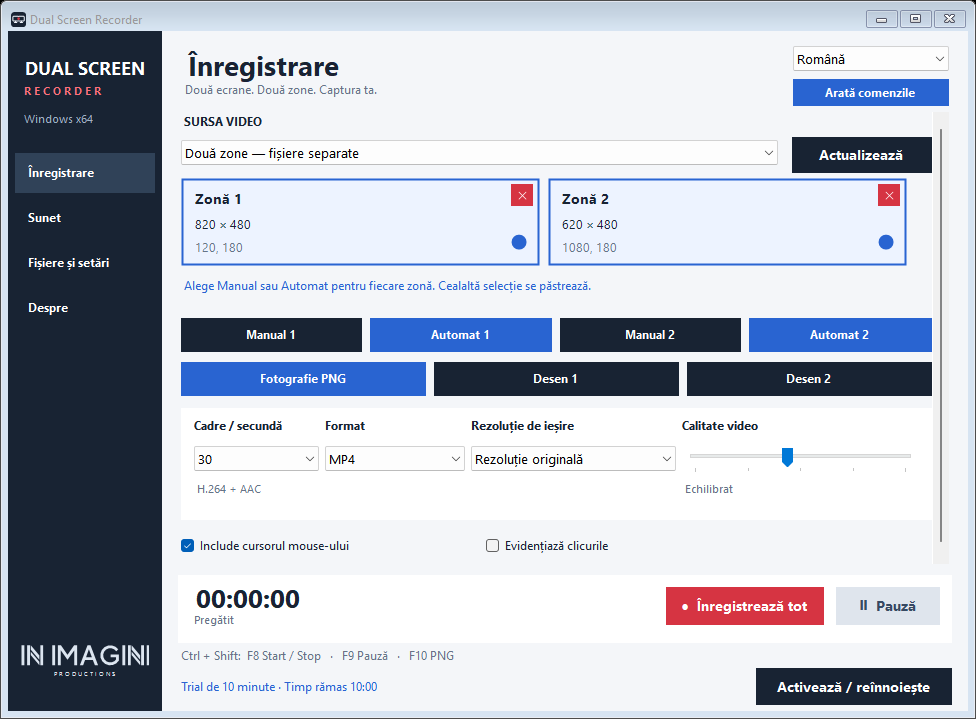This screenshot has height=719, width=976.
Task: Select the Zonă 2 card
Action: click(727, 222)
